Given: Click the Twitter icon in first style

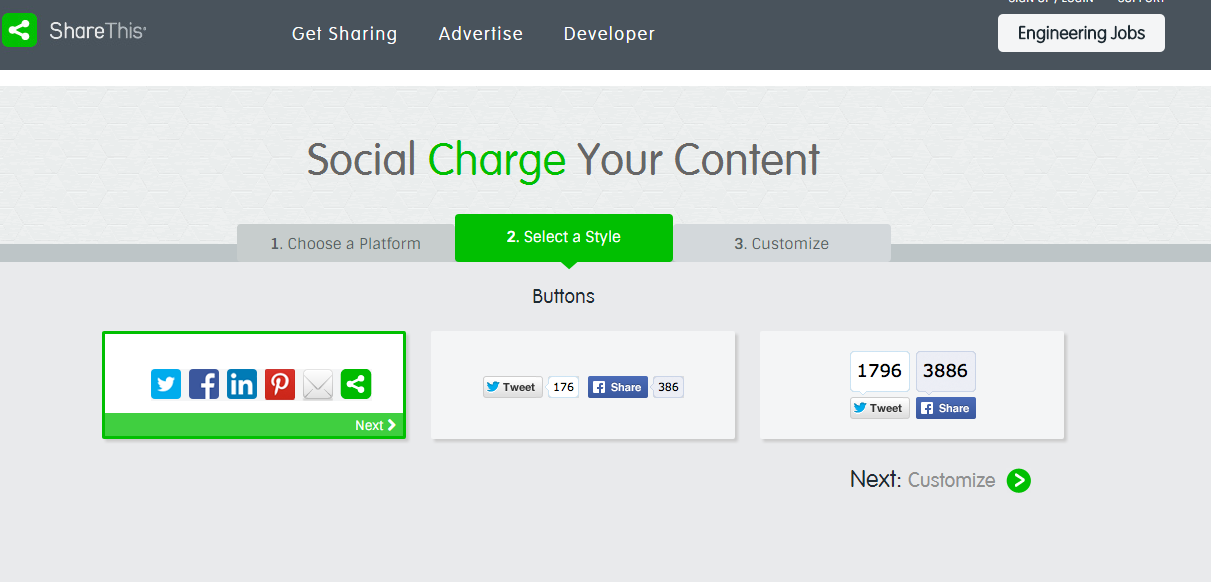Looking at the screenshot, I should click(166, 384).
